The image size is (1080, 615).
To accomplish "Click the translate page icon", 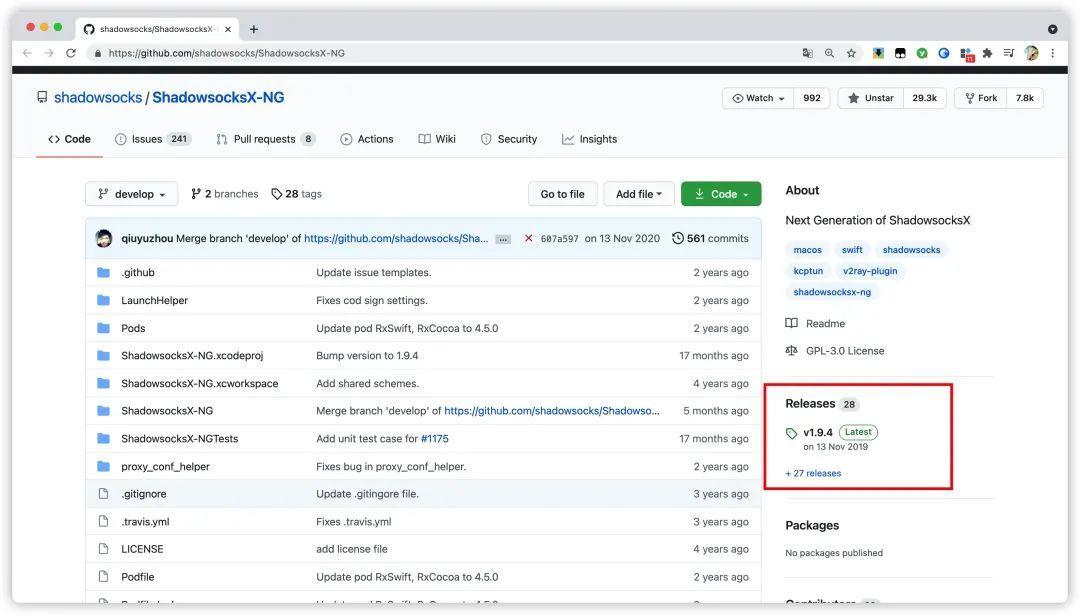I will [807, 53].
